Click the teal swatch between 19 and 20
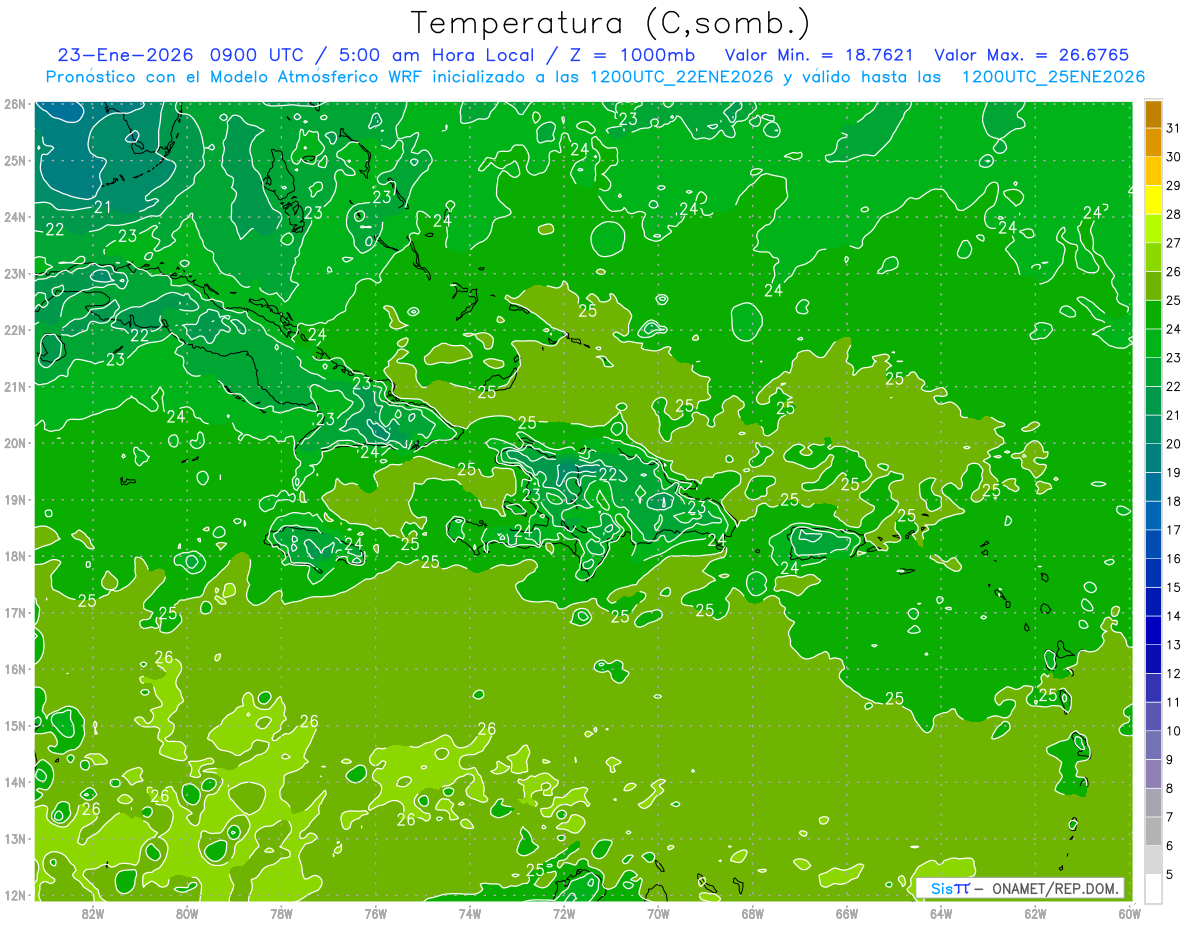 (x=1153, y=458)
